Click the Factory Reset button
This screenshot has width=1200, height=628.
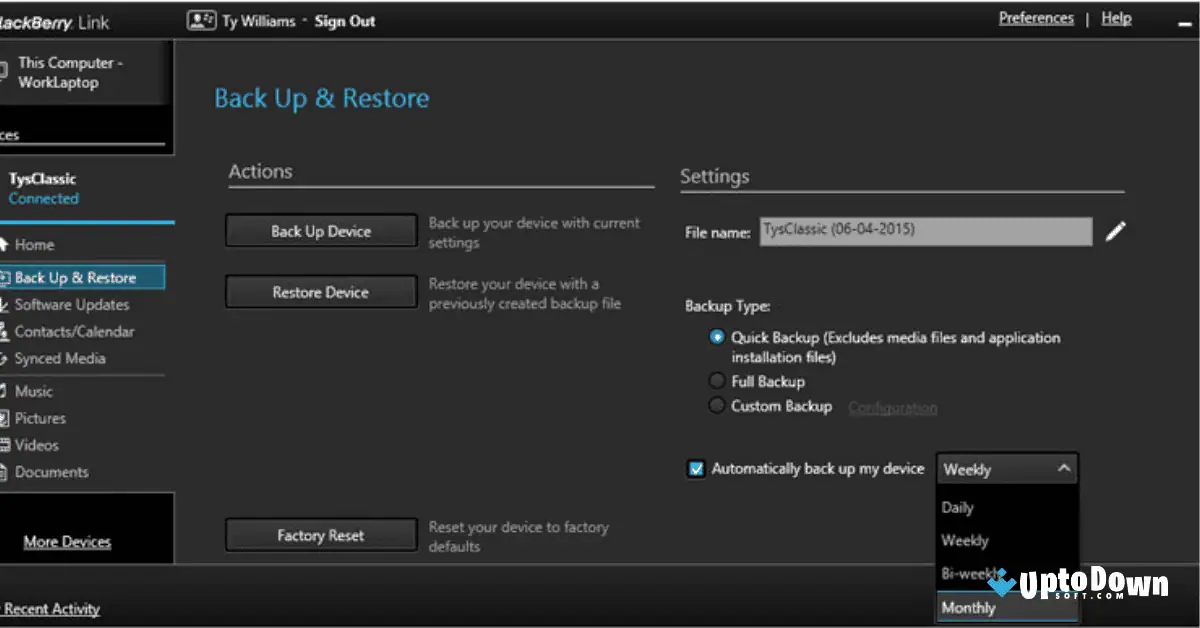[320, 535]
